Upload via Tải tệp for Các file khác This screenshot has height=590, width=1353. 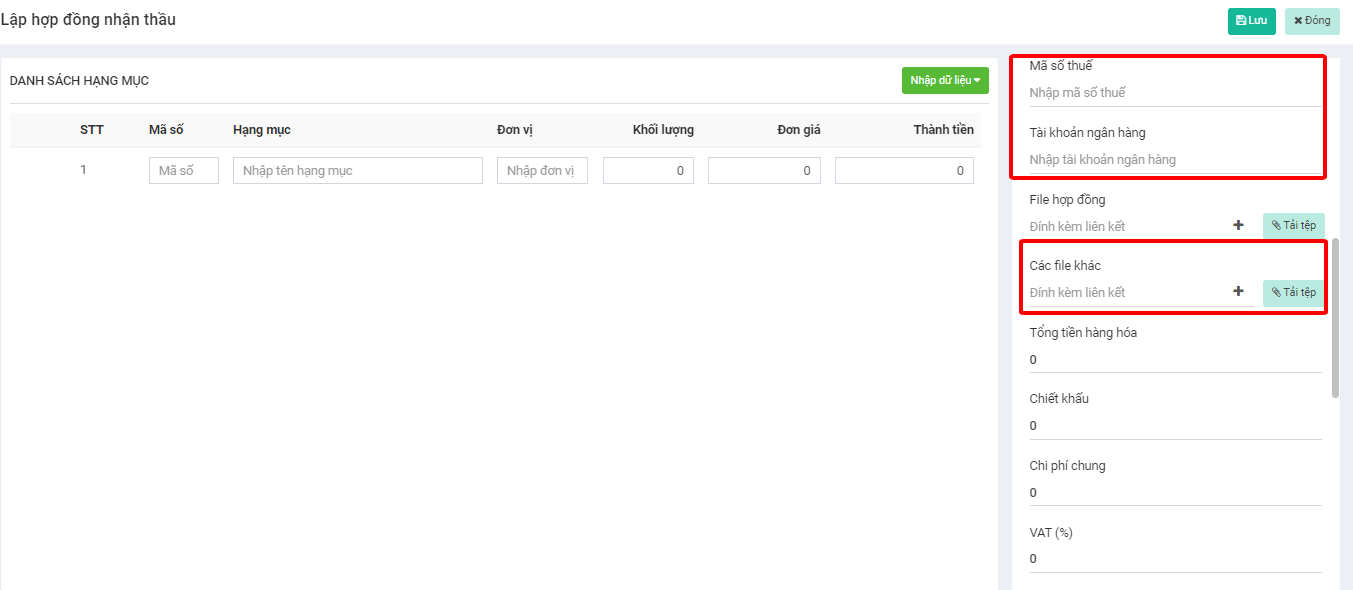point(1293,292)
